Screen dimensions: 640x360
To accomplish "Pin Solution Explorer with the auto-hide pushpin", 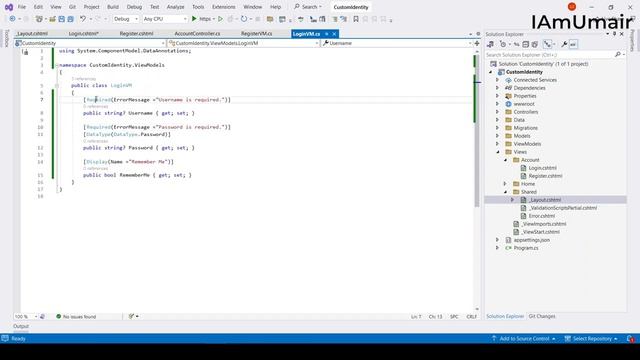I will 614,34.
